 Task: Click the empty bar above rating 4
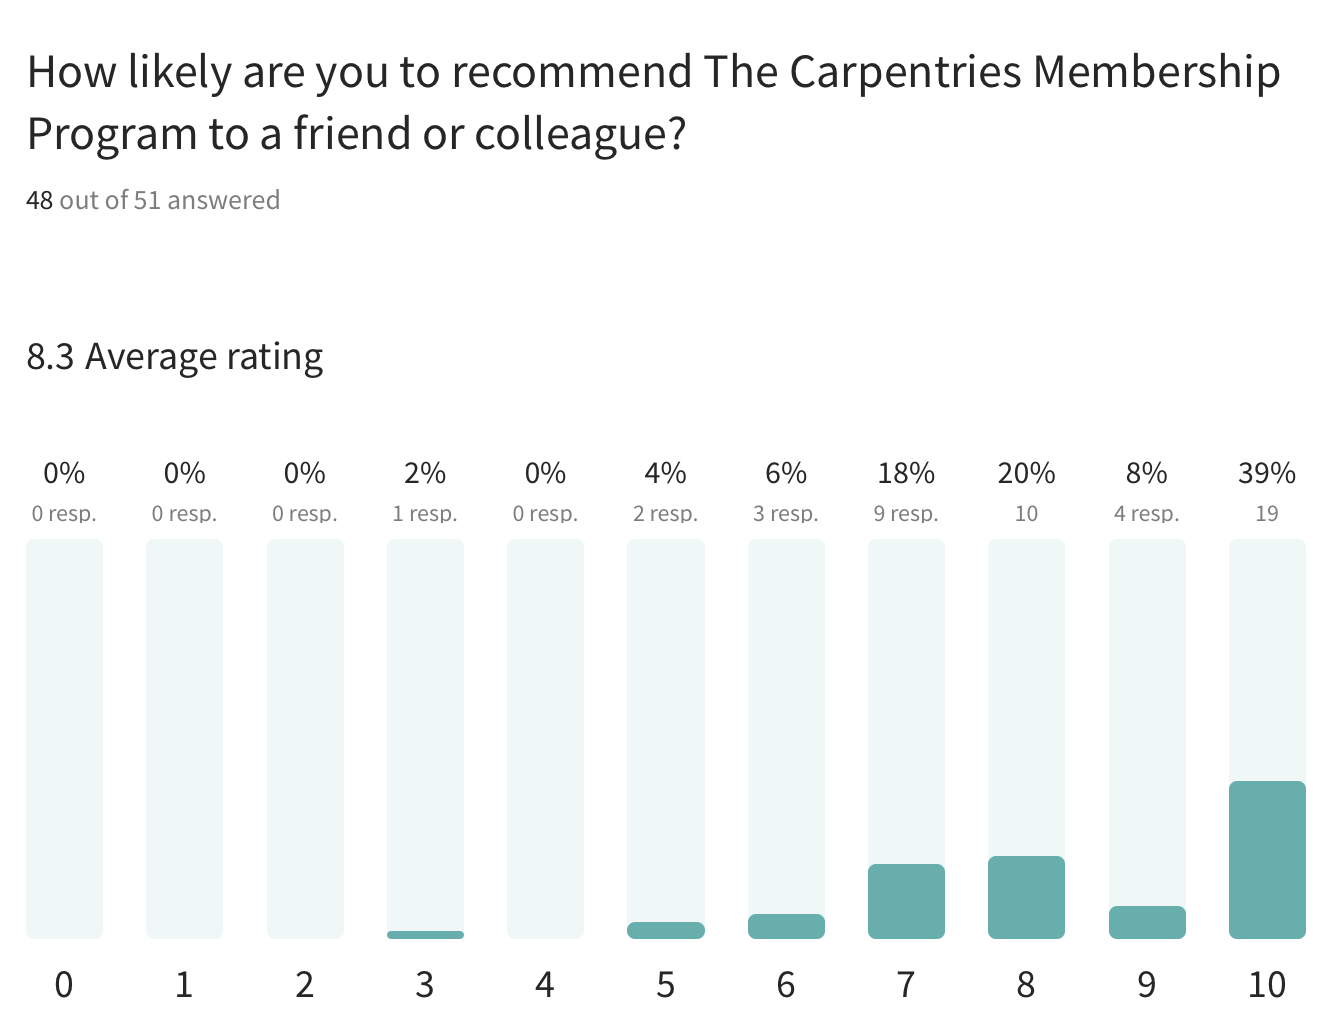pos(545,738)
